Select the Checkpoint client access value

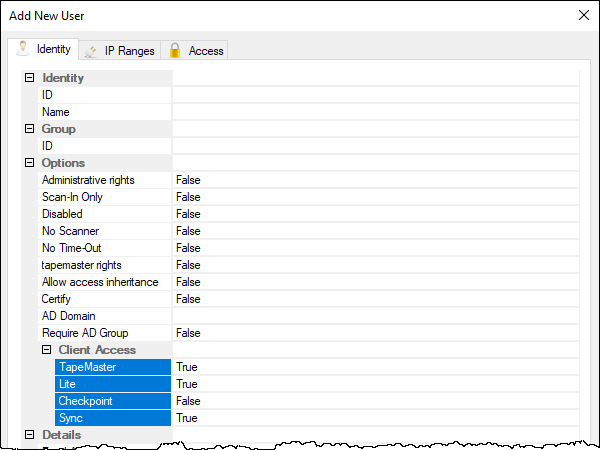click(x=376, y=401)
